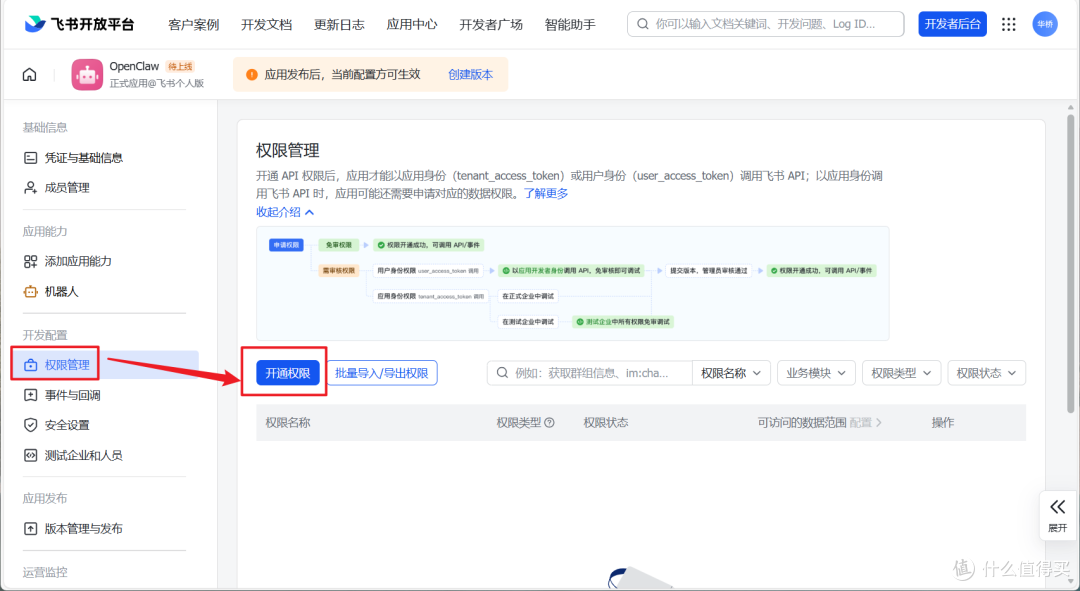
Task: Open the user avatar menu
Action: click(1045, 24)
